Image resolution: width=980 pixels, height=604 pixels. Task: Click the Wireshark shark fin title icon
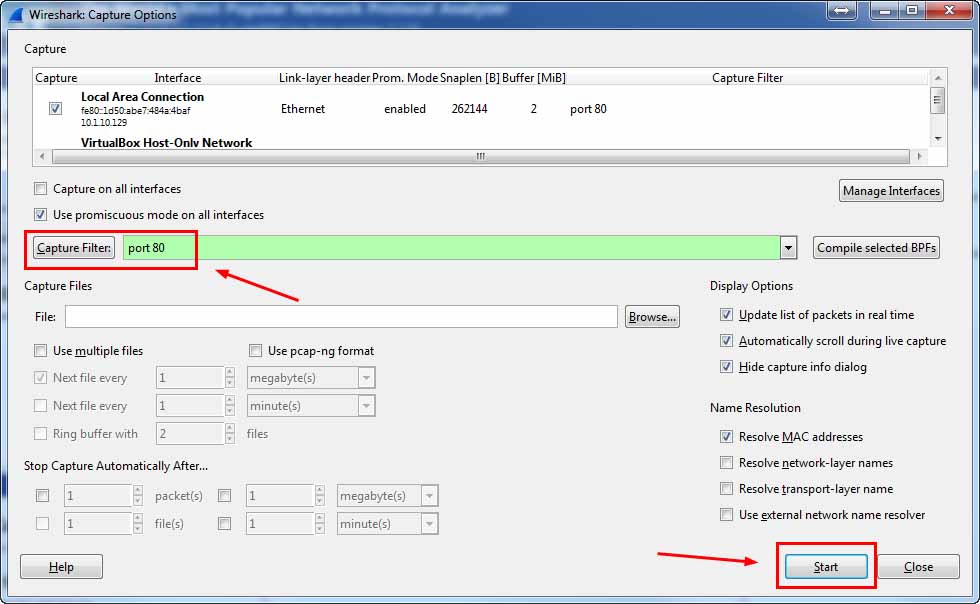15,14
